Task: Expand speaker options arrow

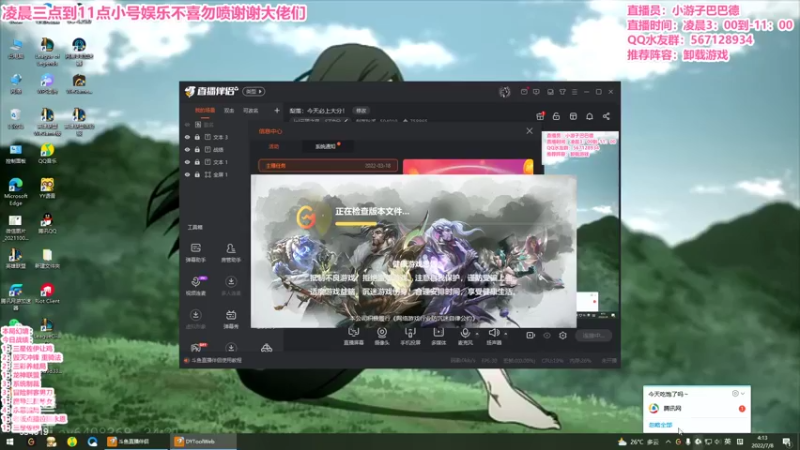Action: [x=506, y=334]
